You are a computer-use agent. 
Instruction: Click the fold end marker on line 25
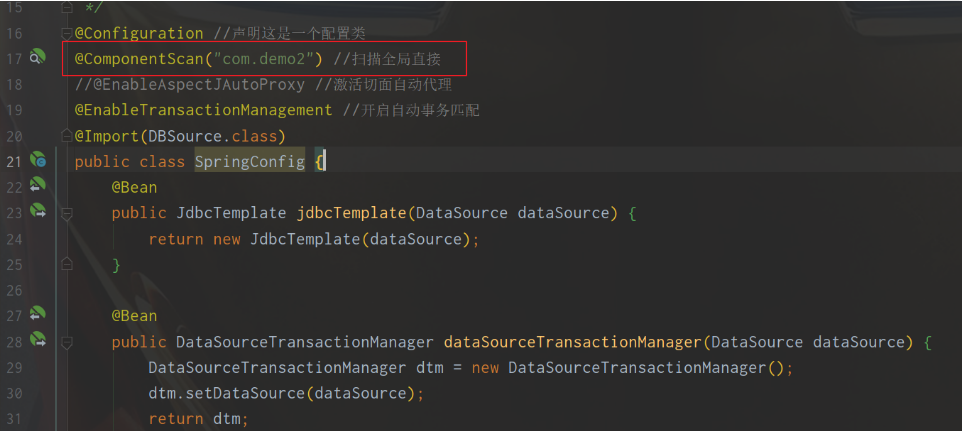[x=67, y=264]
